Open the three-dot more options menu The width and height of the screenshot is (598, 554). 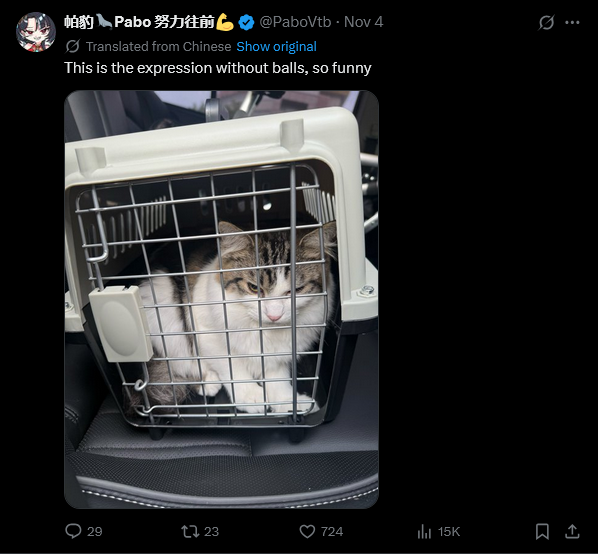coord(572,22)
